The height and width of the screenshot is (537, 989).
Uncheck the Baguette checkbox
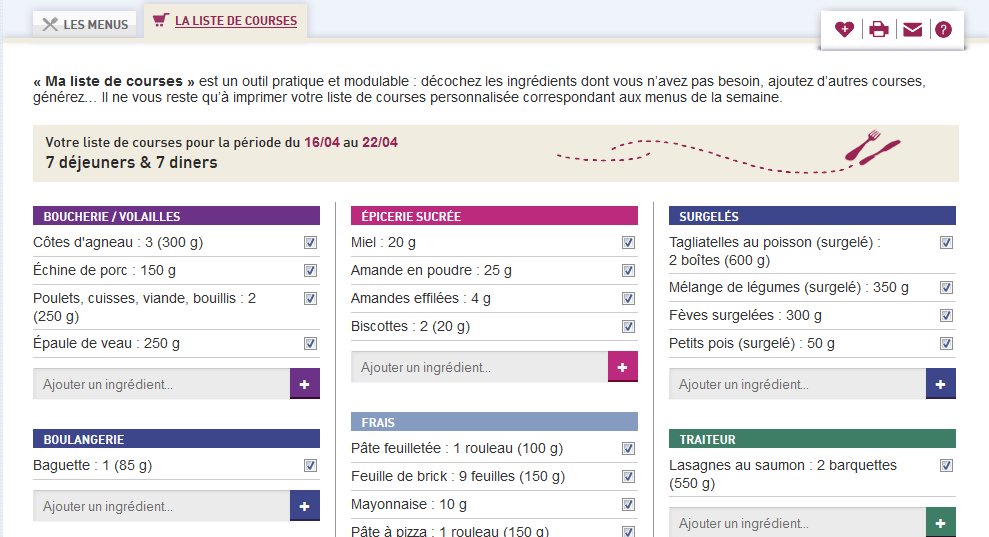(310, 465)
